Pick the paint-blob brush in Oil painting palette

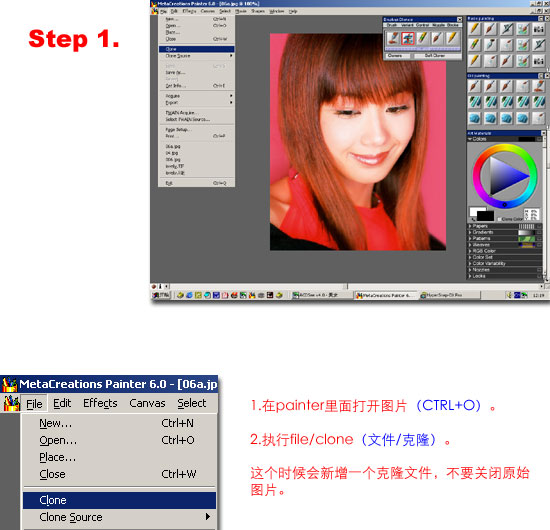coord(539,86)
